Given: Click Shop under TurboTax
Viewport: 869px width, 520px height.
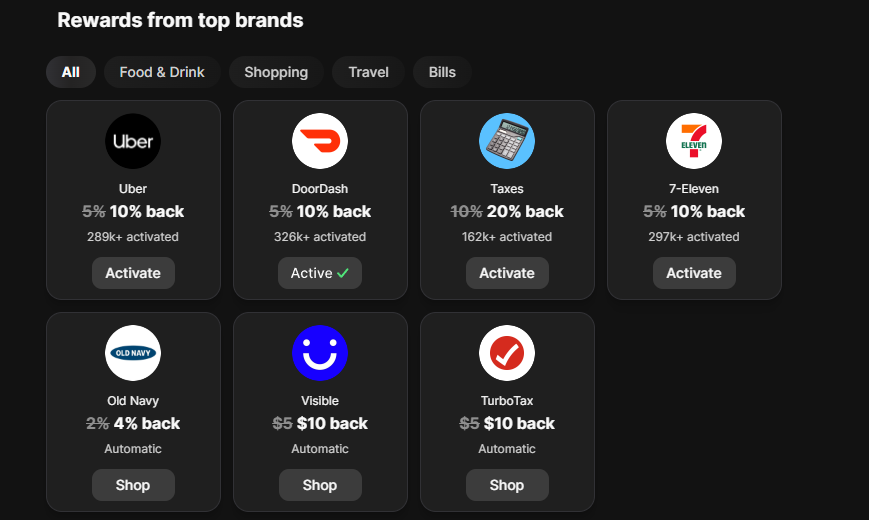Looking at the screenshot, I should coord(507,485).
